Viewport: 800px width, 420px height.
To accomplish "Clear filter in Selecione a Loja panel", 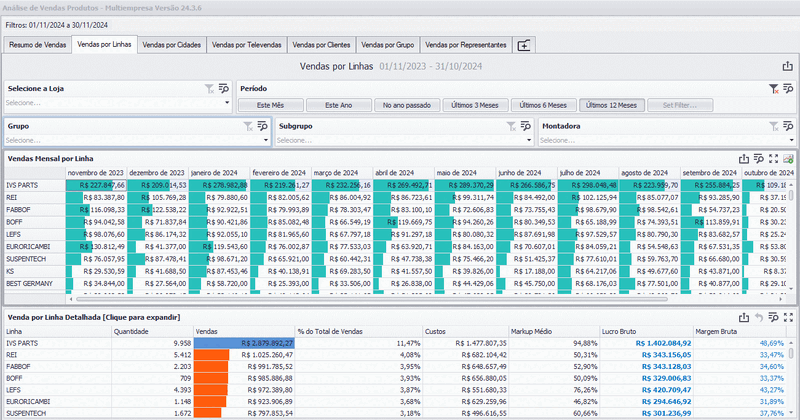I will 209,89.
